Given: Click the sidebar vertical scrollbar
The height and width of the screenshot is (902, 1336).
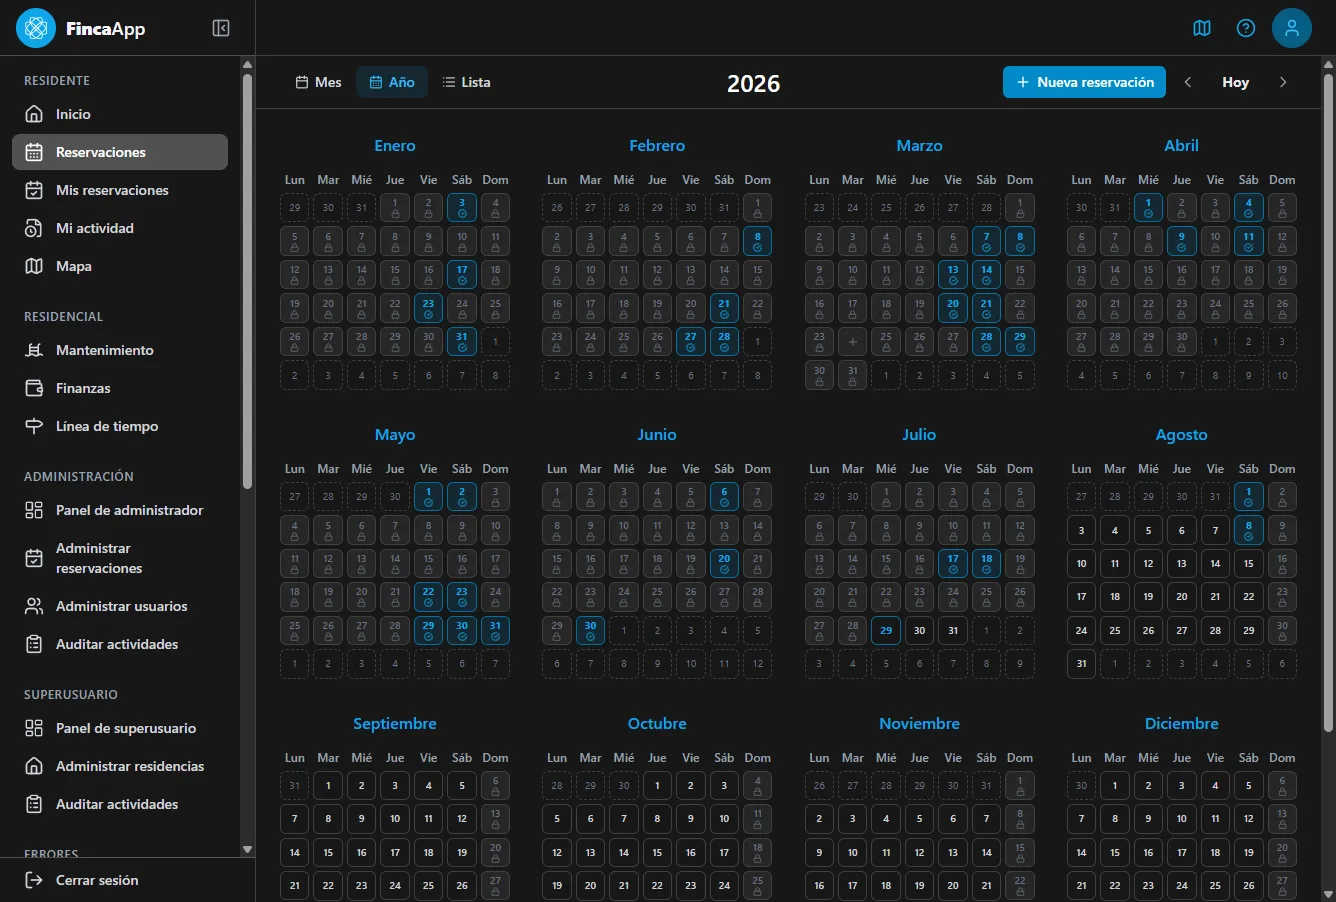Looking at the screenshot, I should [247, 280].
